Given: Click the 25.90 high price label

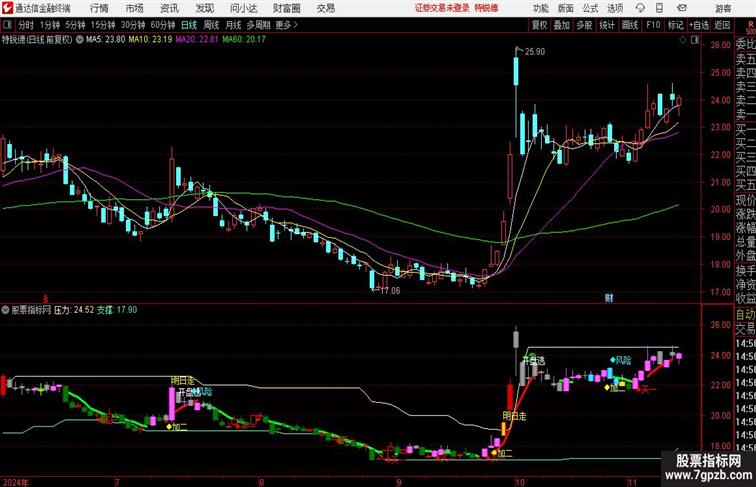Looking at the screenshot, I should 535,52.
